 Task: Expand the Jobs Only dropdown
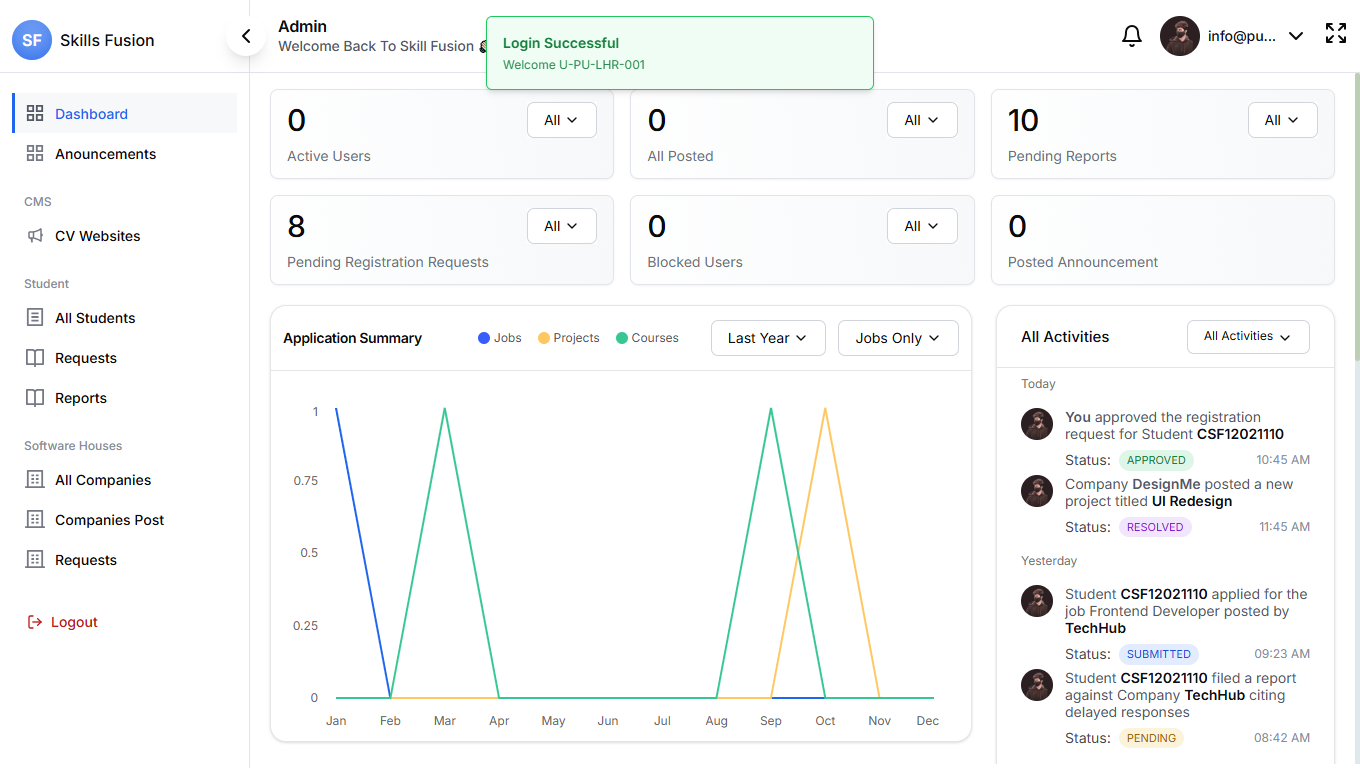tap(897, 338)
